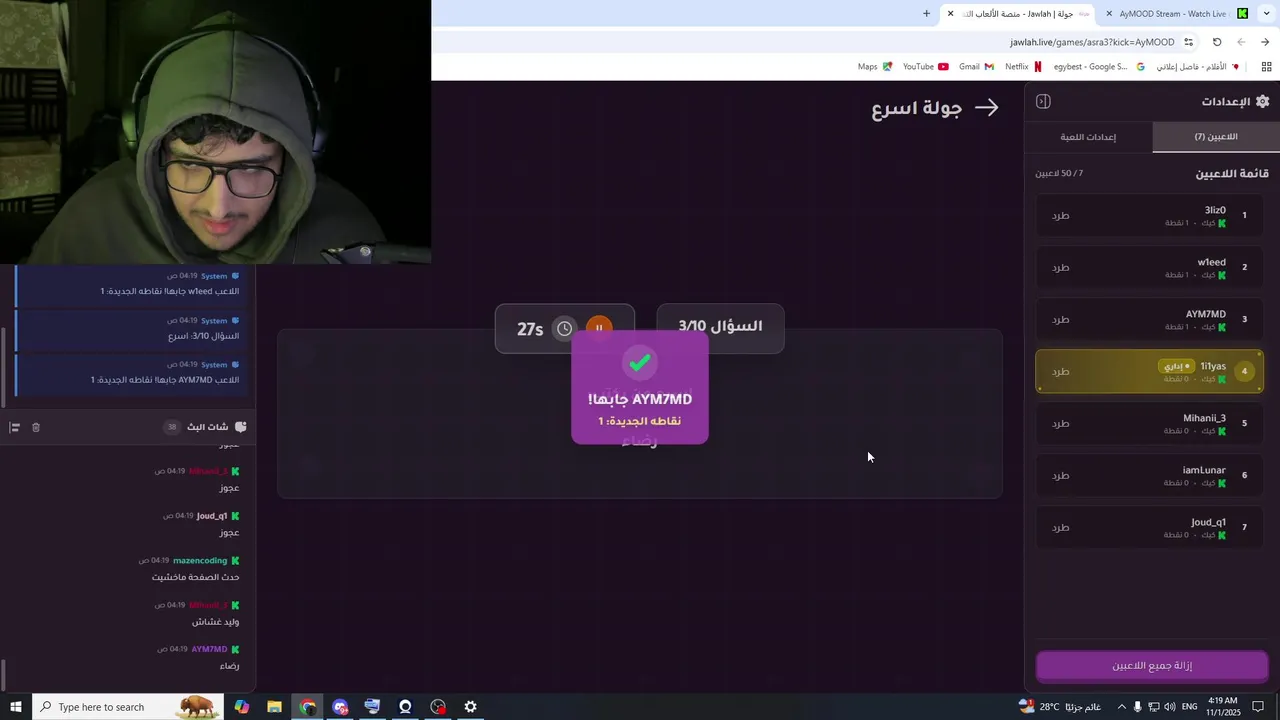Open the Maps bookmark
This screenshot has height=720, width=1280.
point(874,67)
